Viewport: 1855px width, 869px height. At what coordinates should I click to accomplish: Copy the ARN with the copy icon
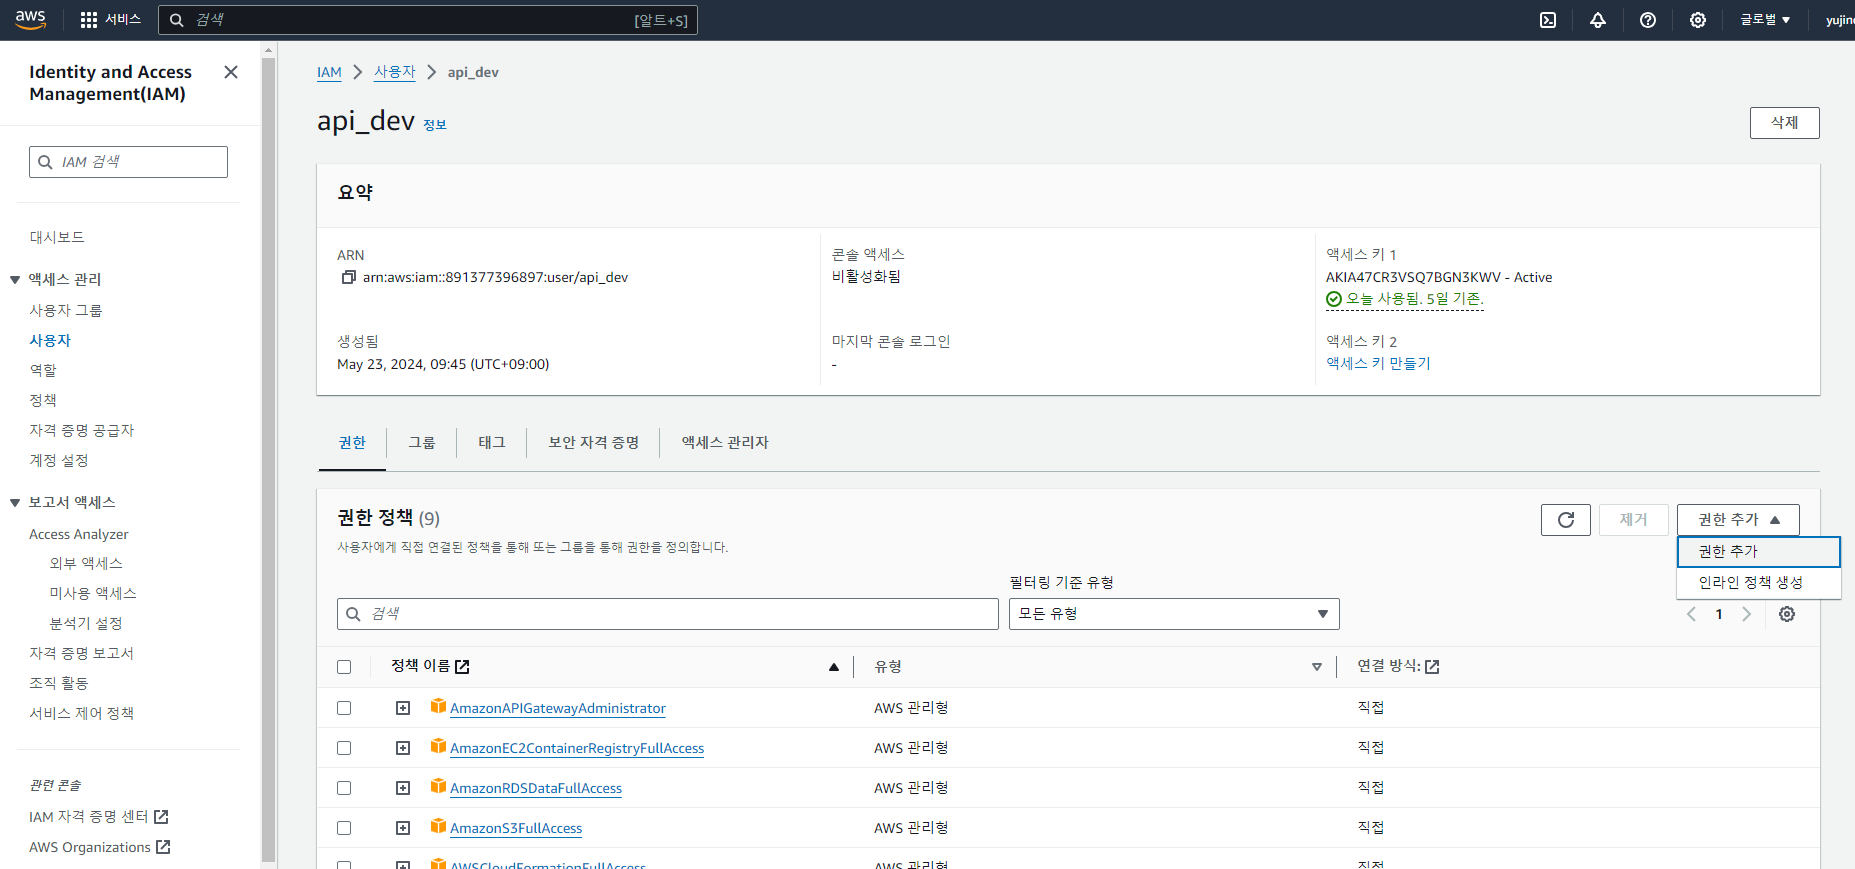coord(348,277)
